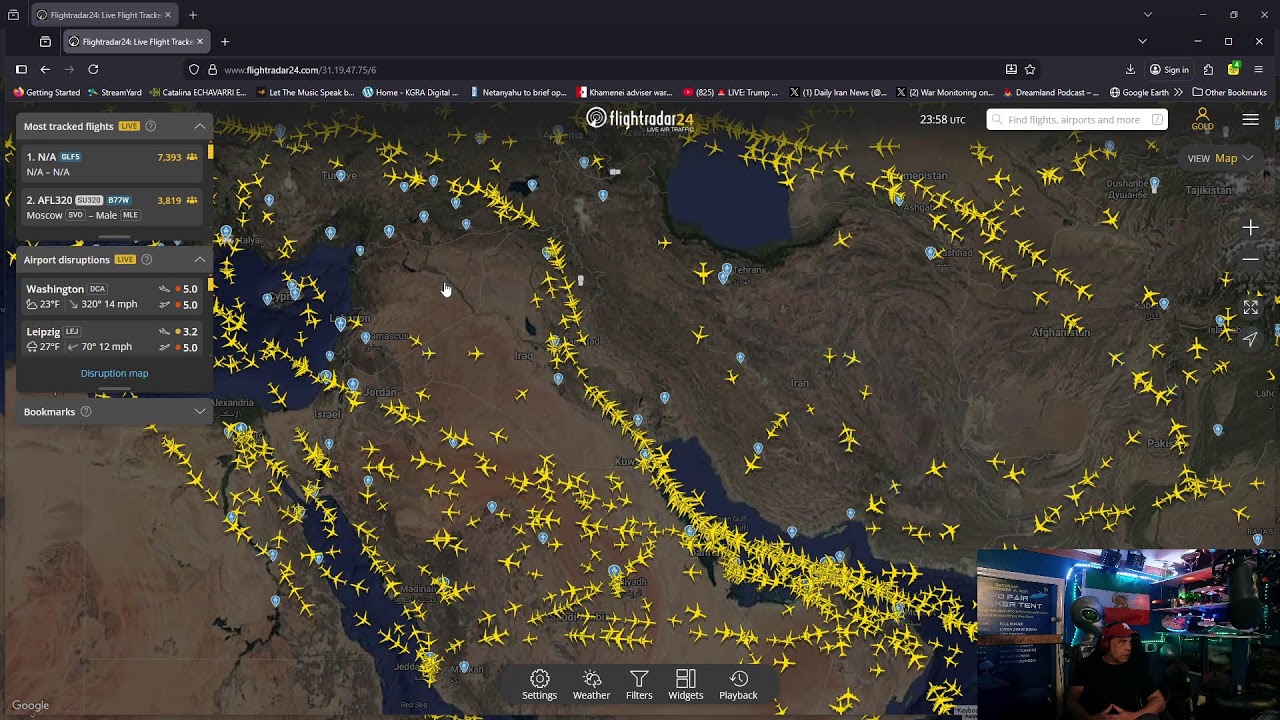Open Dreamland Podcast bookmark
This screenshot has height=720, width=1280.
coord(1050,92)
